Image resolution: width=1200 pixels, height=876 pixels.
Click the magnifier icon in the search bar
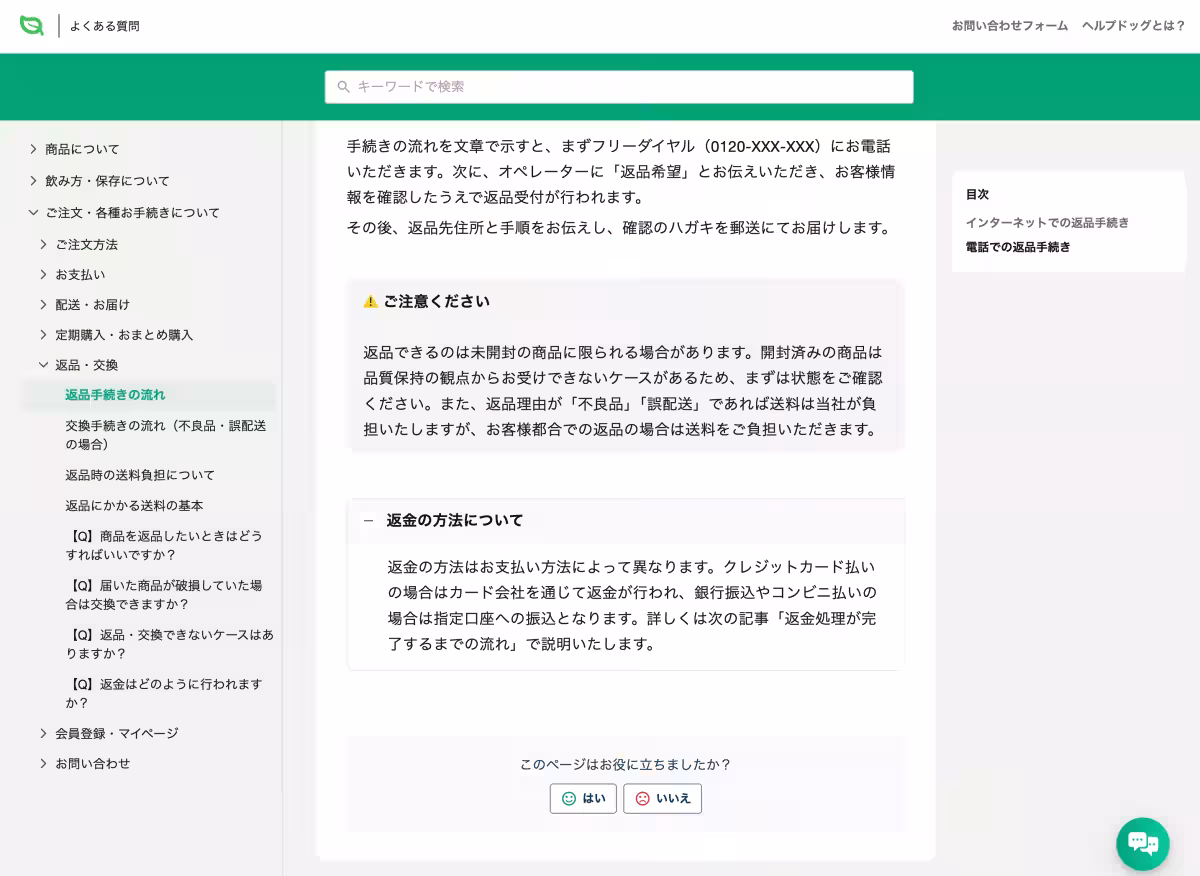click(x=342, y=87)
